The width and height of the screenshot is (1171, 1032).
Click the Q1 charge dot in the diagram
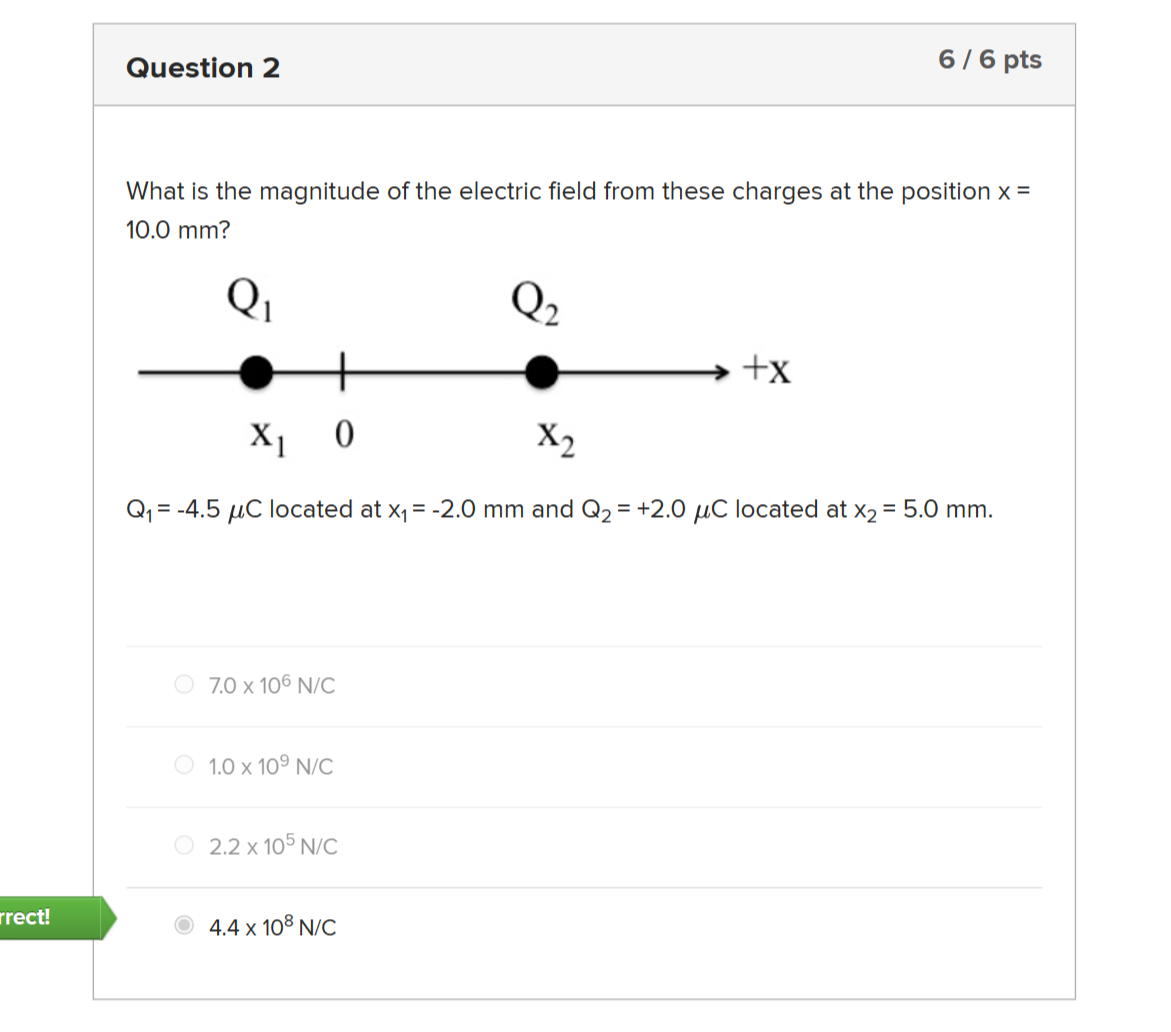257,370
